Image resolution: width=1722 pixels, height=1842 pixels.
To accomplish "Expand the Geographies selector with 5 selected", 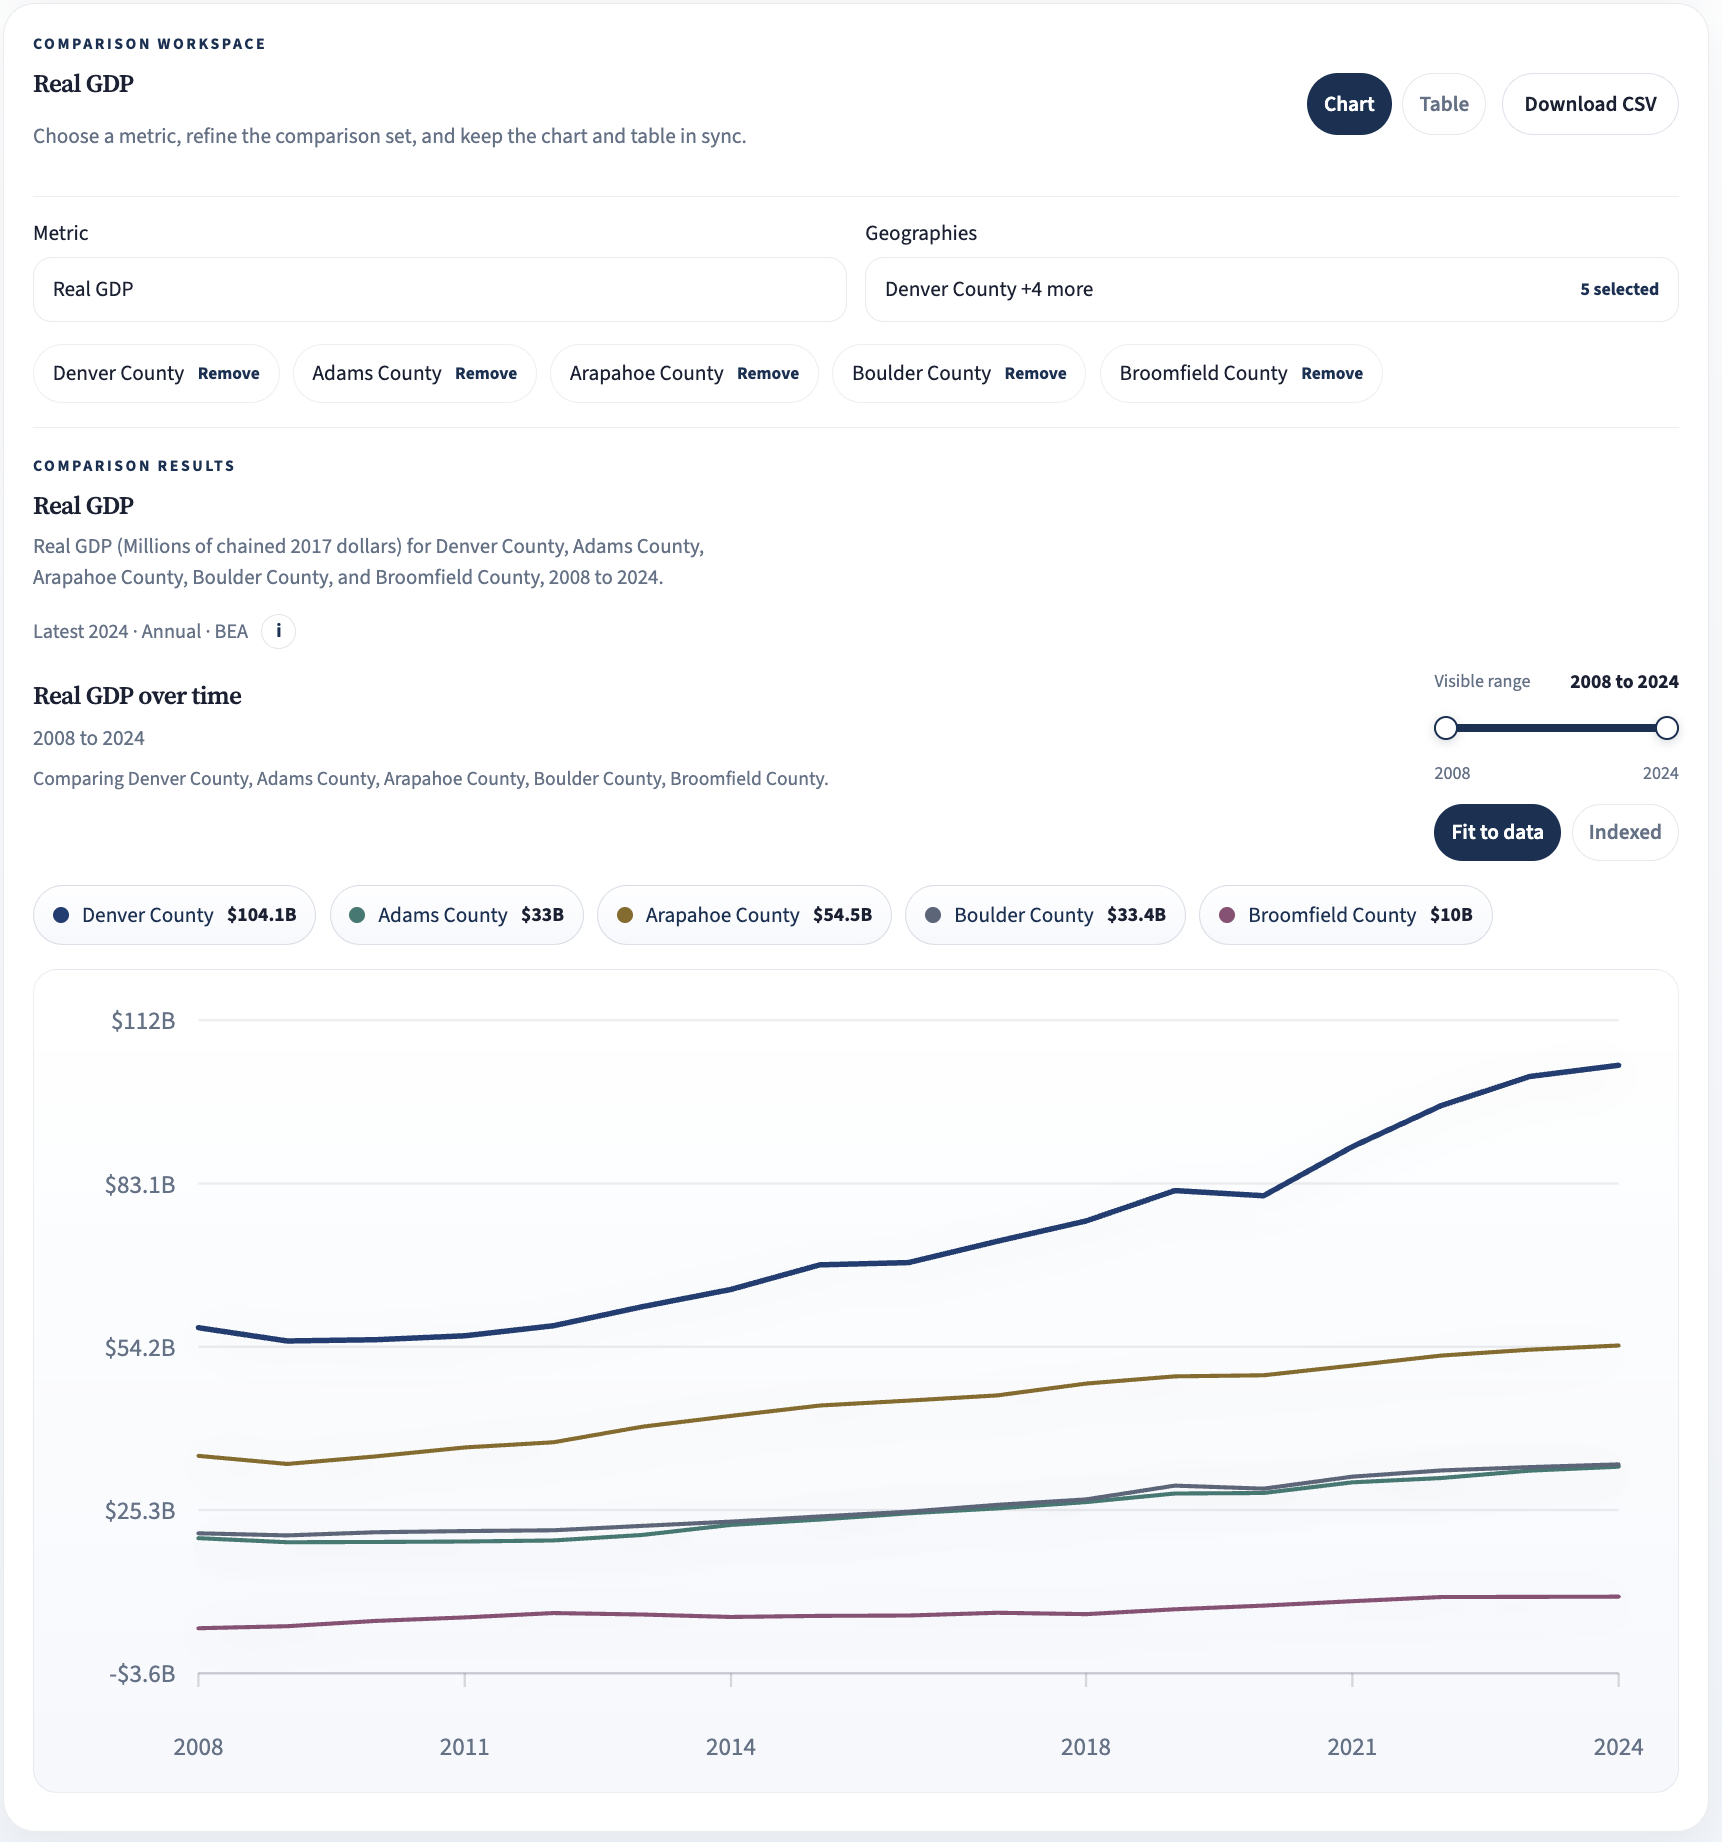I will coord(1271,289).
